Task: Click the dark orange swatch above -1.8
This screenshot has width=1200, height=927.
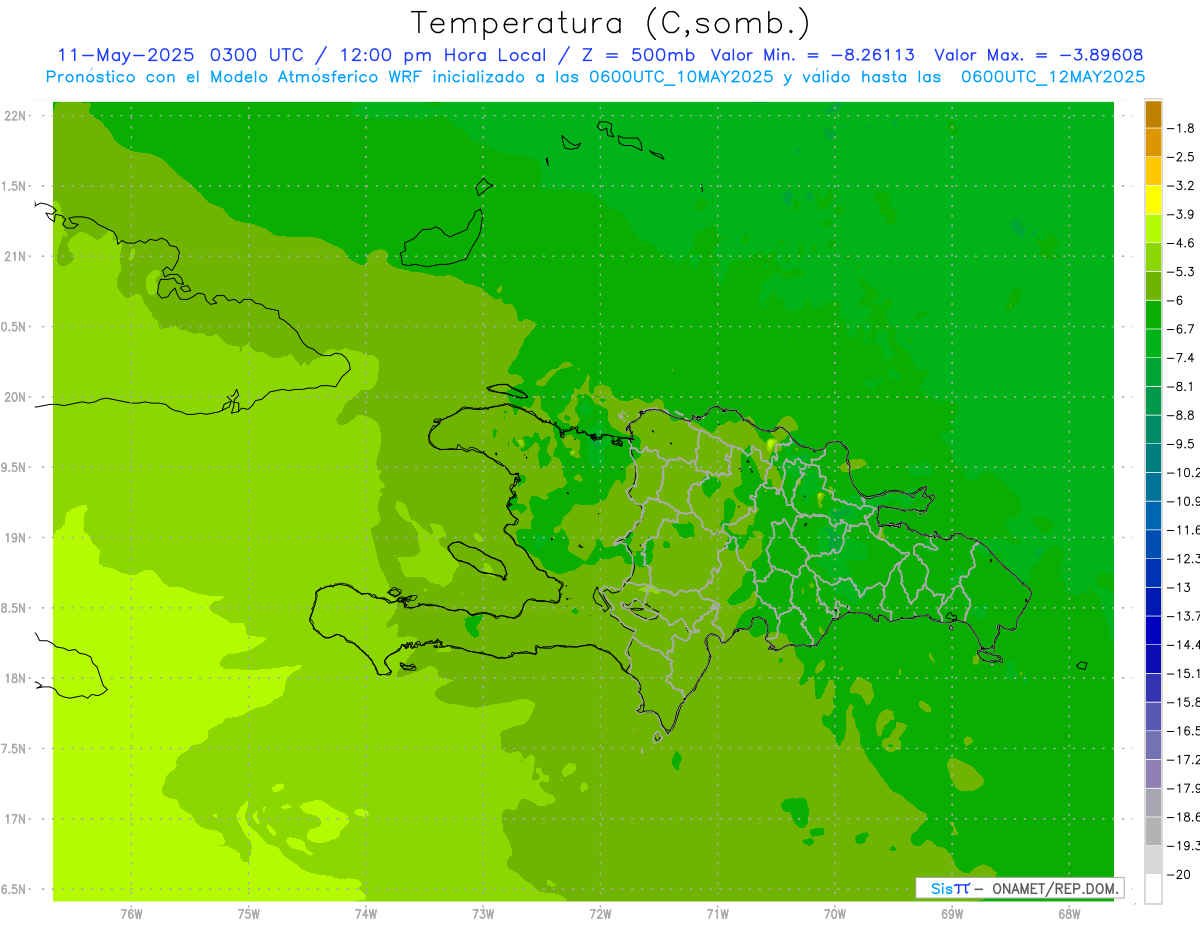Action: pos(1153,113)
